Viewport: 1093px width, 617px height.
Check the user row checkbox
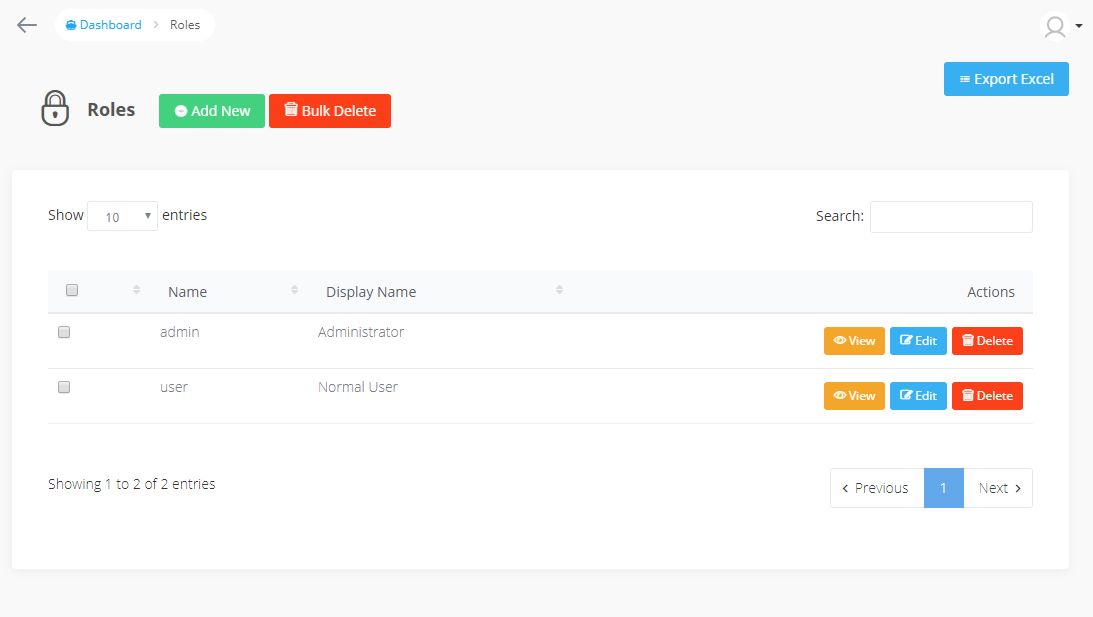click(x=64, y=387)
